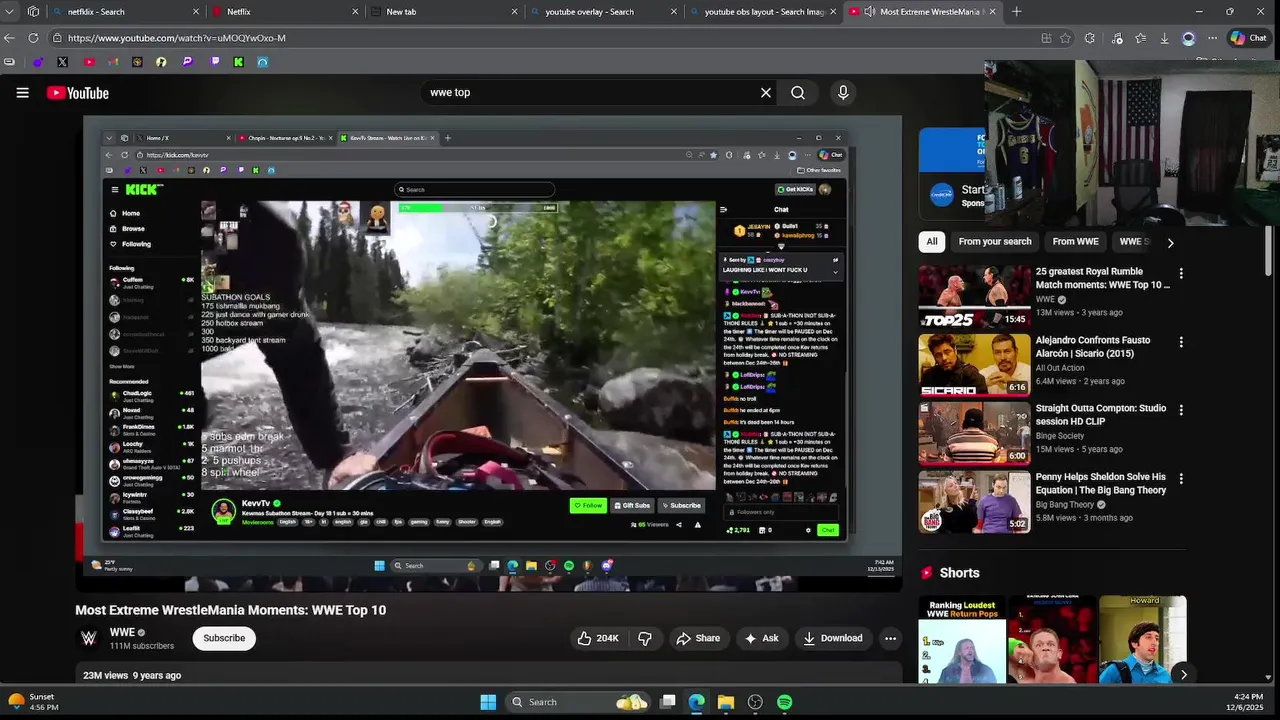
Task: Like the video with thumbs up
Action: click(598, 638)
